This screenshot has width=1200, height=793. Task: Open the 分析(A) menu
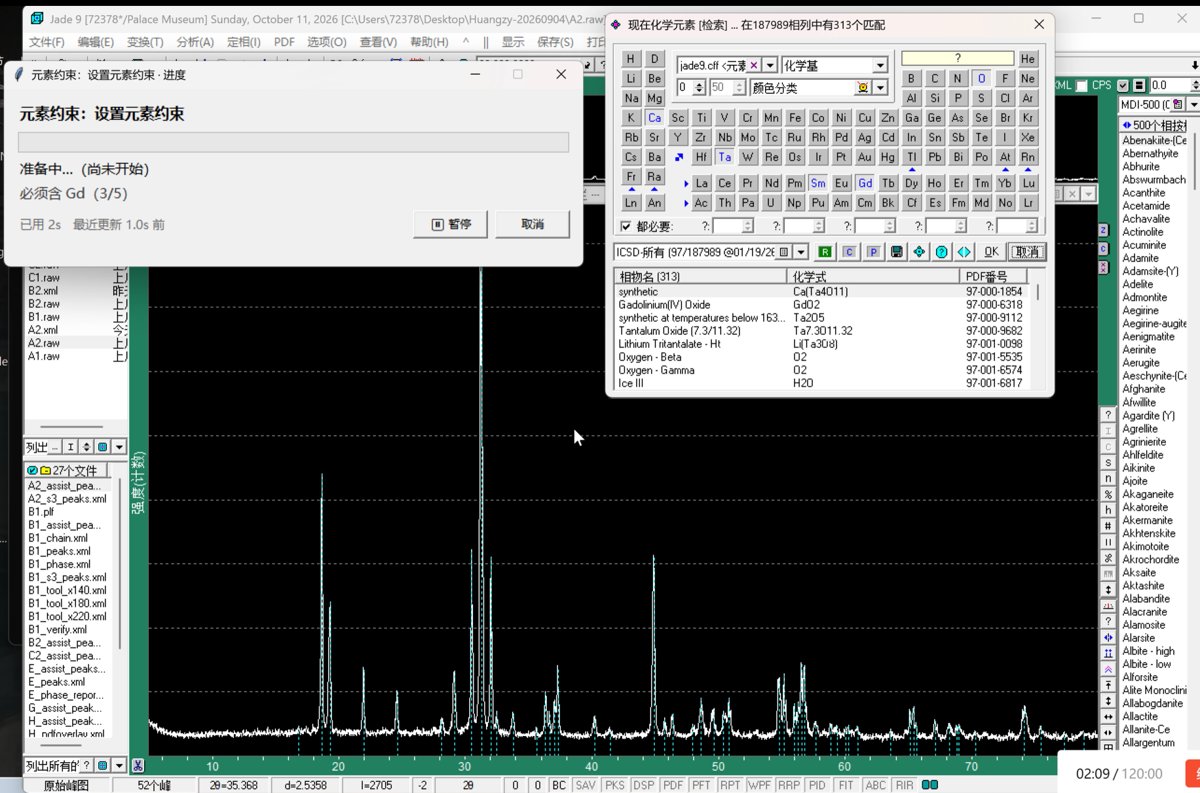195,42
